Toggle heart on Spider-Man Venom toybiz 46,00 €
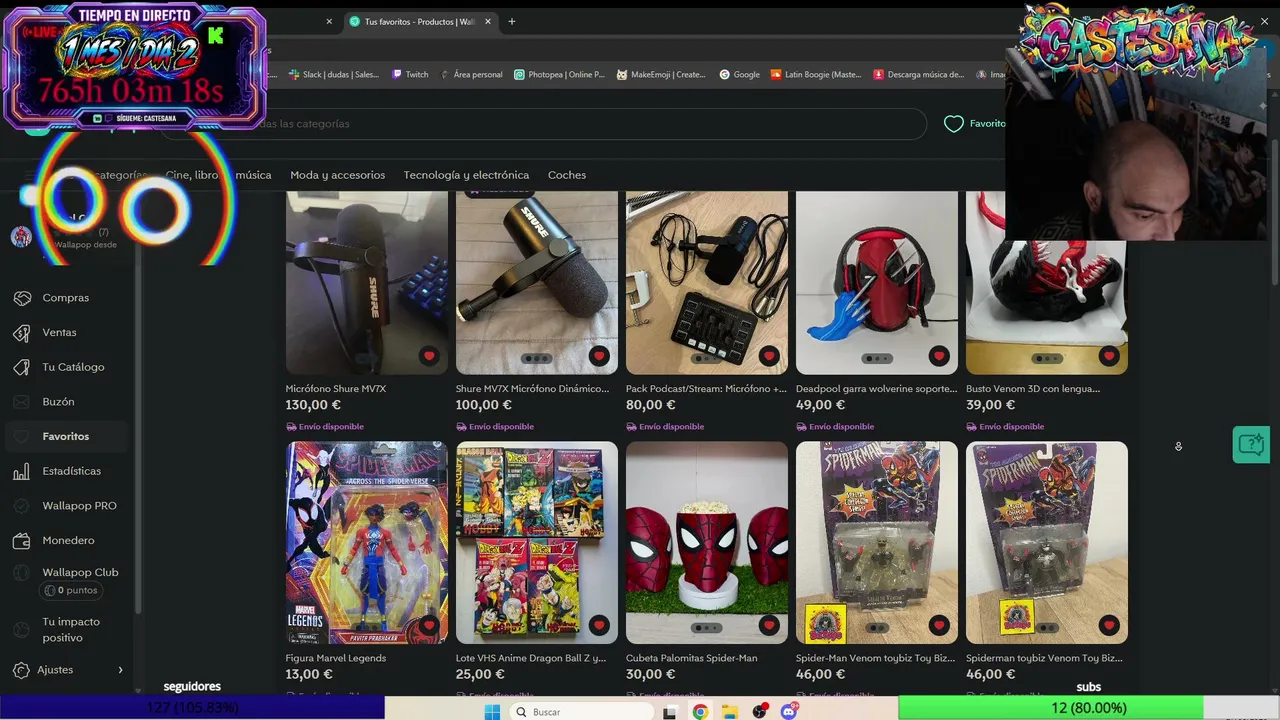 [939, 626]
